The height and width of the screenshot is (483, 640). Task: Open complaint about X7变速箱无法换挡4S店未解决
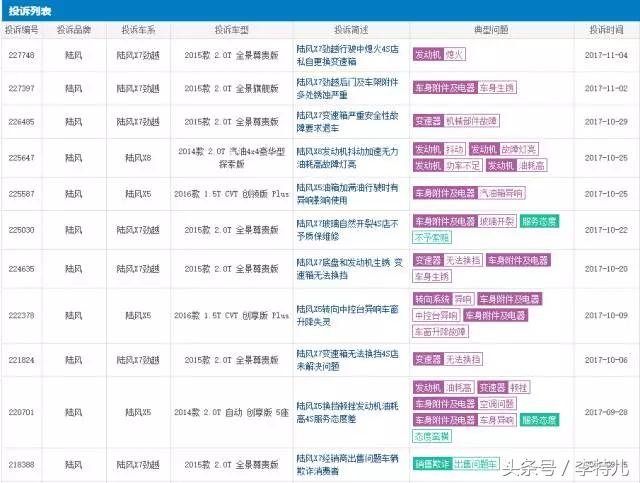click(x=347, y=360)
